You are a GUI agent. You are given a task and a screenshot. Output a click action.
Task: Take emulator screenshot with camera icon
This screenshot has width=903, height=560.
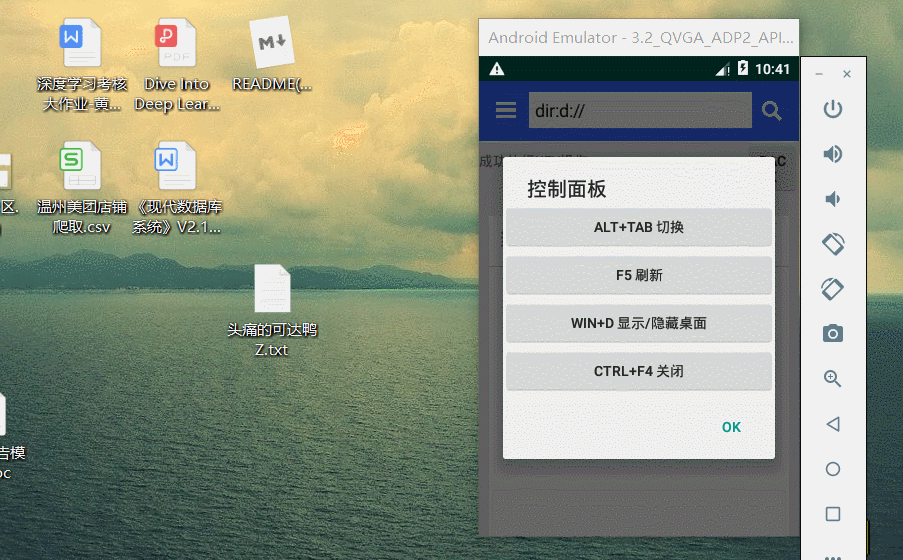pyautogui.click(x=833, y=334)
